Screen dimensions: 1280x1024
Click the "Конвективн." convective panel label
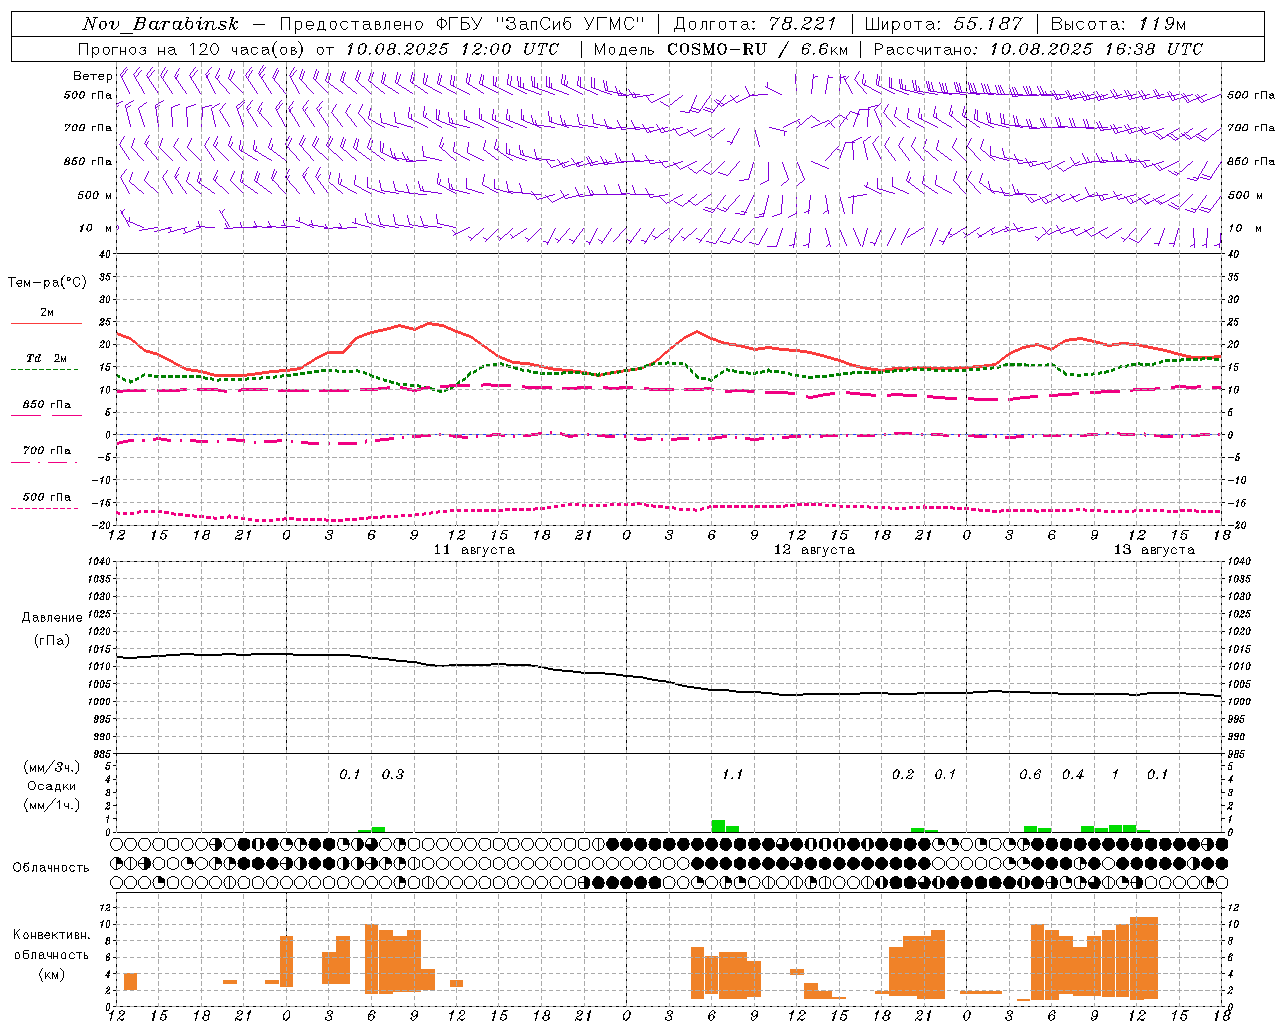click(x=52, y=934)
